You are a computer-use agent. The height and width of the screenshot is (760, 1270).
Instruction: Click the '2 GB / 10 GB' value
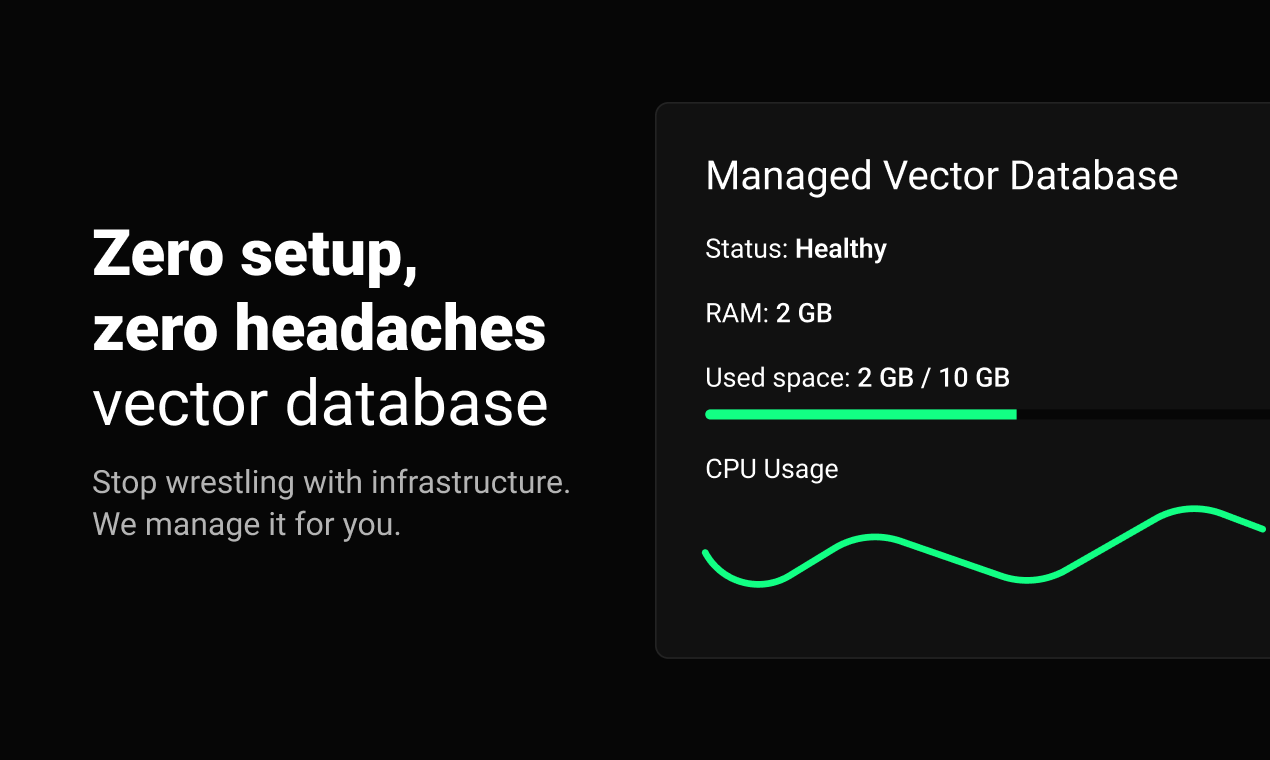(934, 378)
